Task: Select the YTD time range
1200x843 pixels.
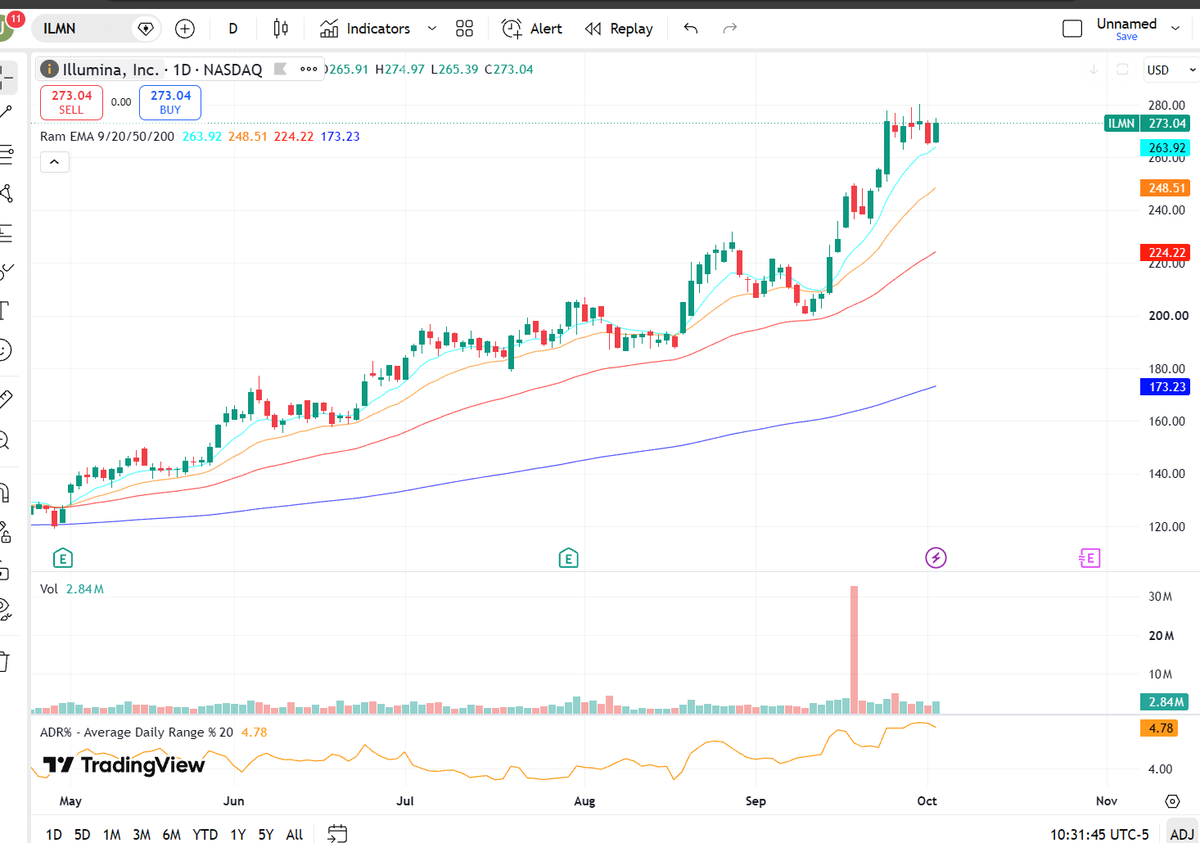Action: [205, 834]
